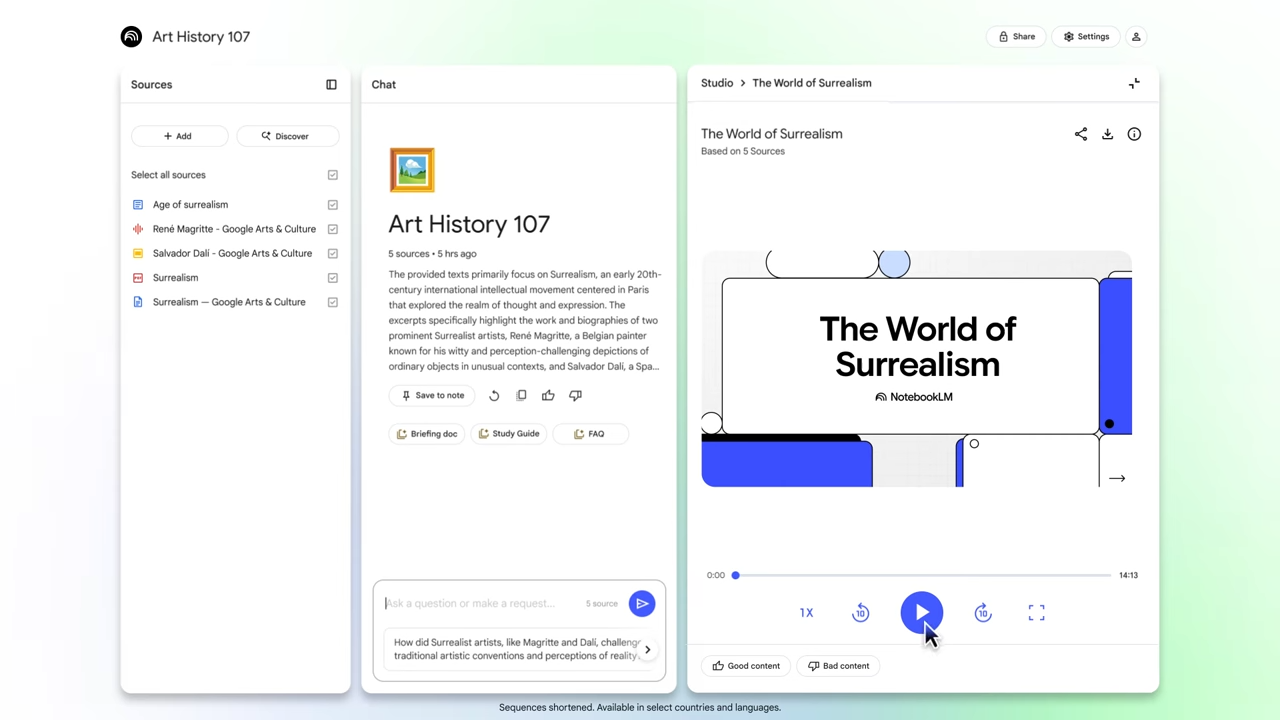1280x720 pixels.
Task: Give thumbs up to the summary
Action: tap(548, 395)
